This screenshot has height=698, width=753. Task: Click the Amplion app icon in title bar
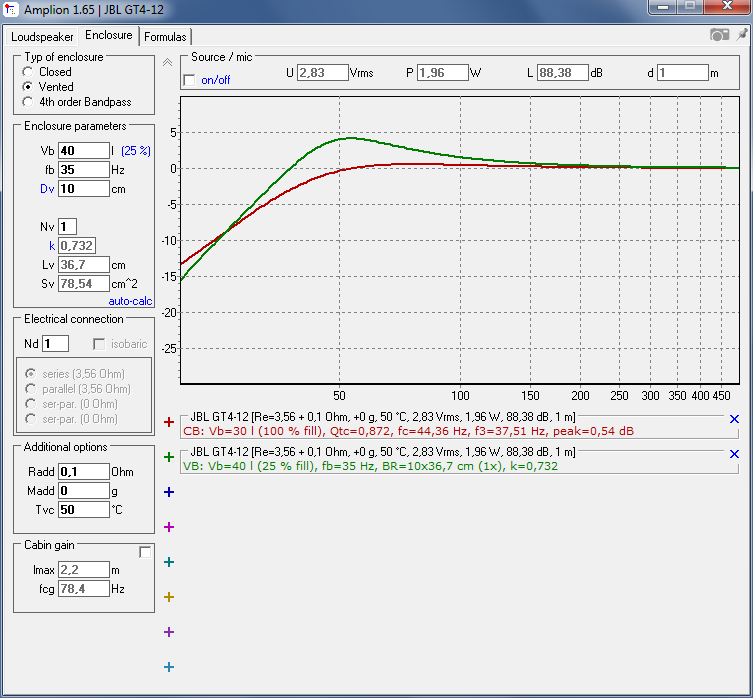click(x=11, y=9)
